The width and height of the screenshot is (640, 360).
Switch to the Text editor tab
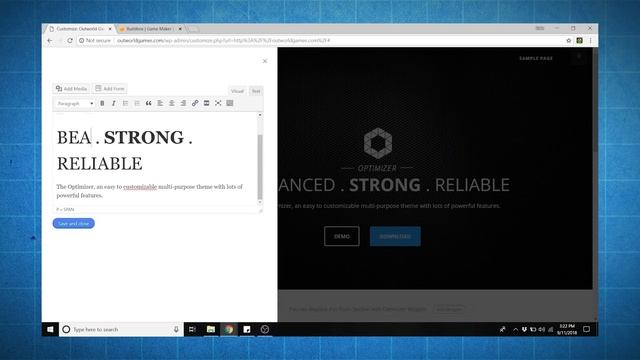[x=256, y=91]
